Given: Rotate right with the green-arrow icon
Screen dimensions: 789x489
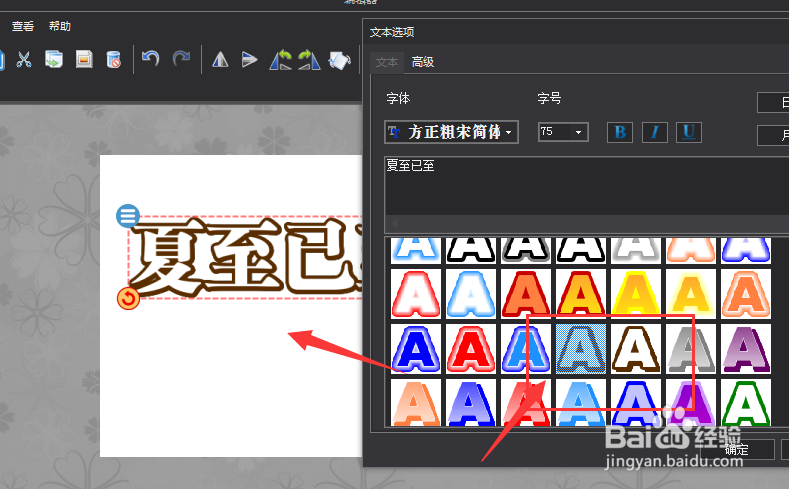Looking at the screenshot, I should [309, 59].
